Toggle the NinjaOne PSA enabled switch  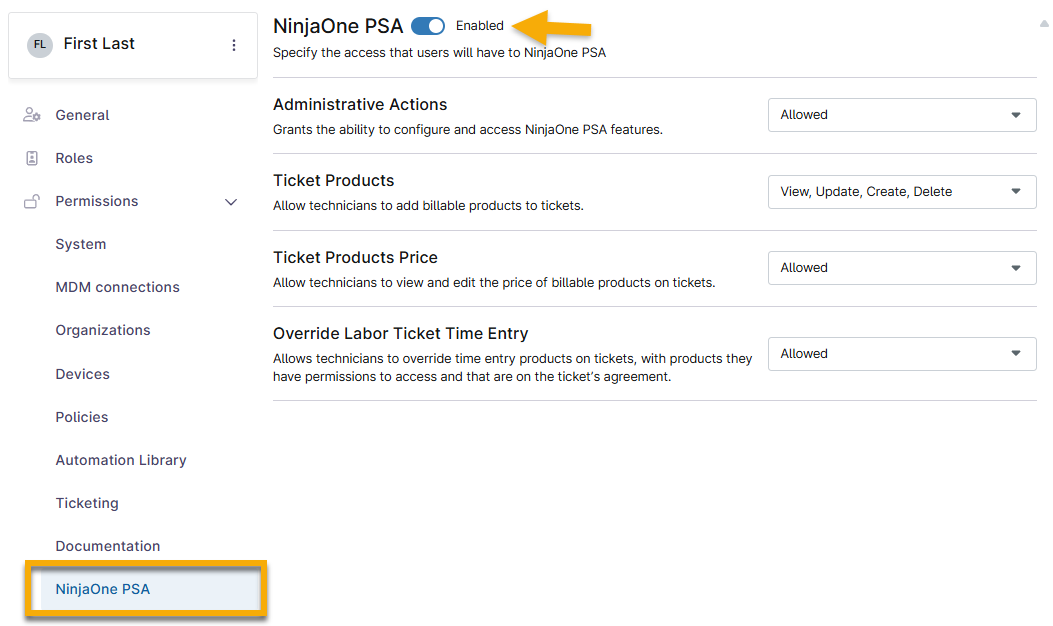428,26
